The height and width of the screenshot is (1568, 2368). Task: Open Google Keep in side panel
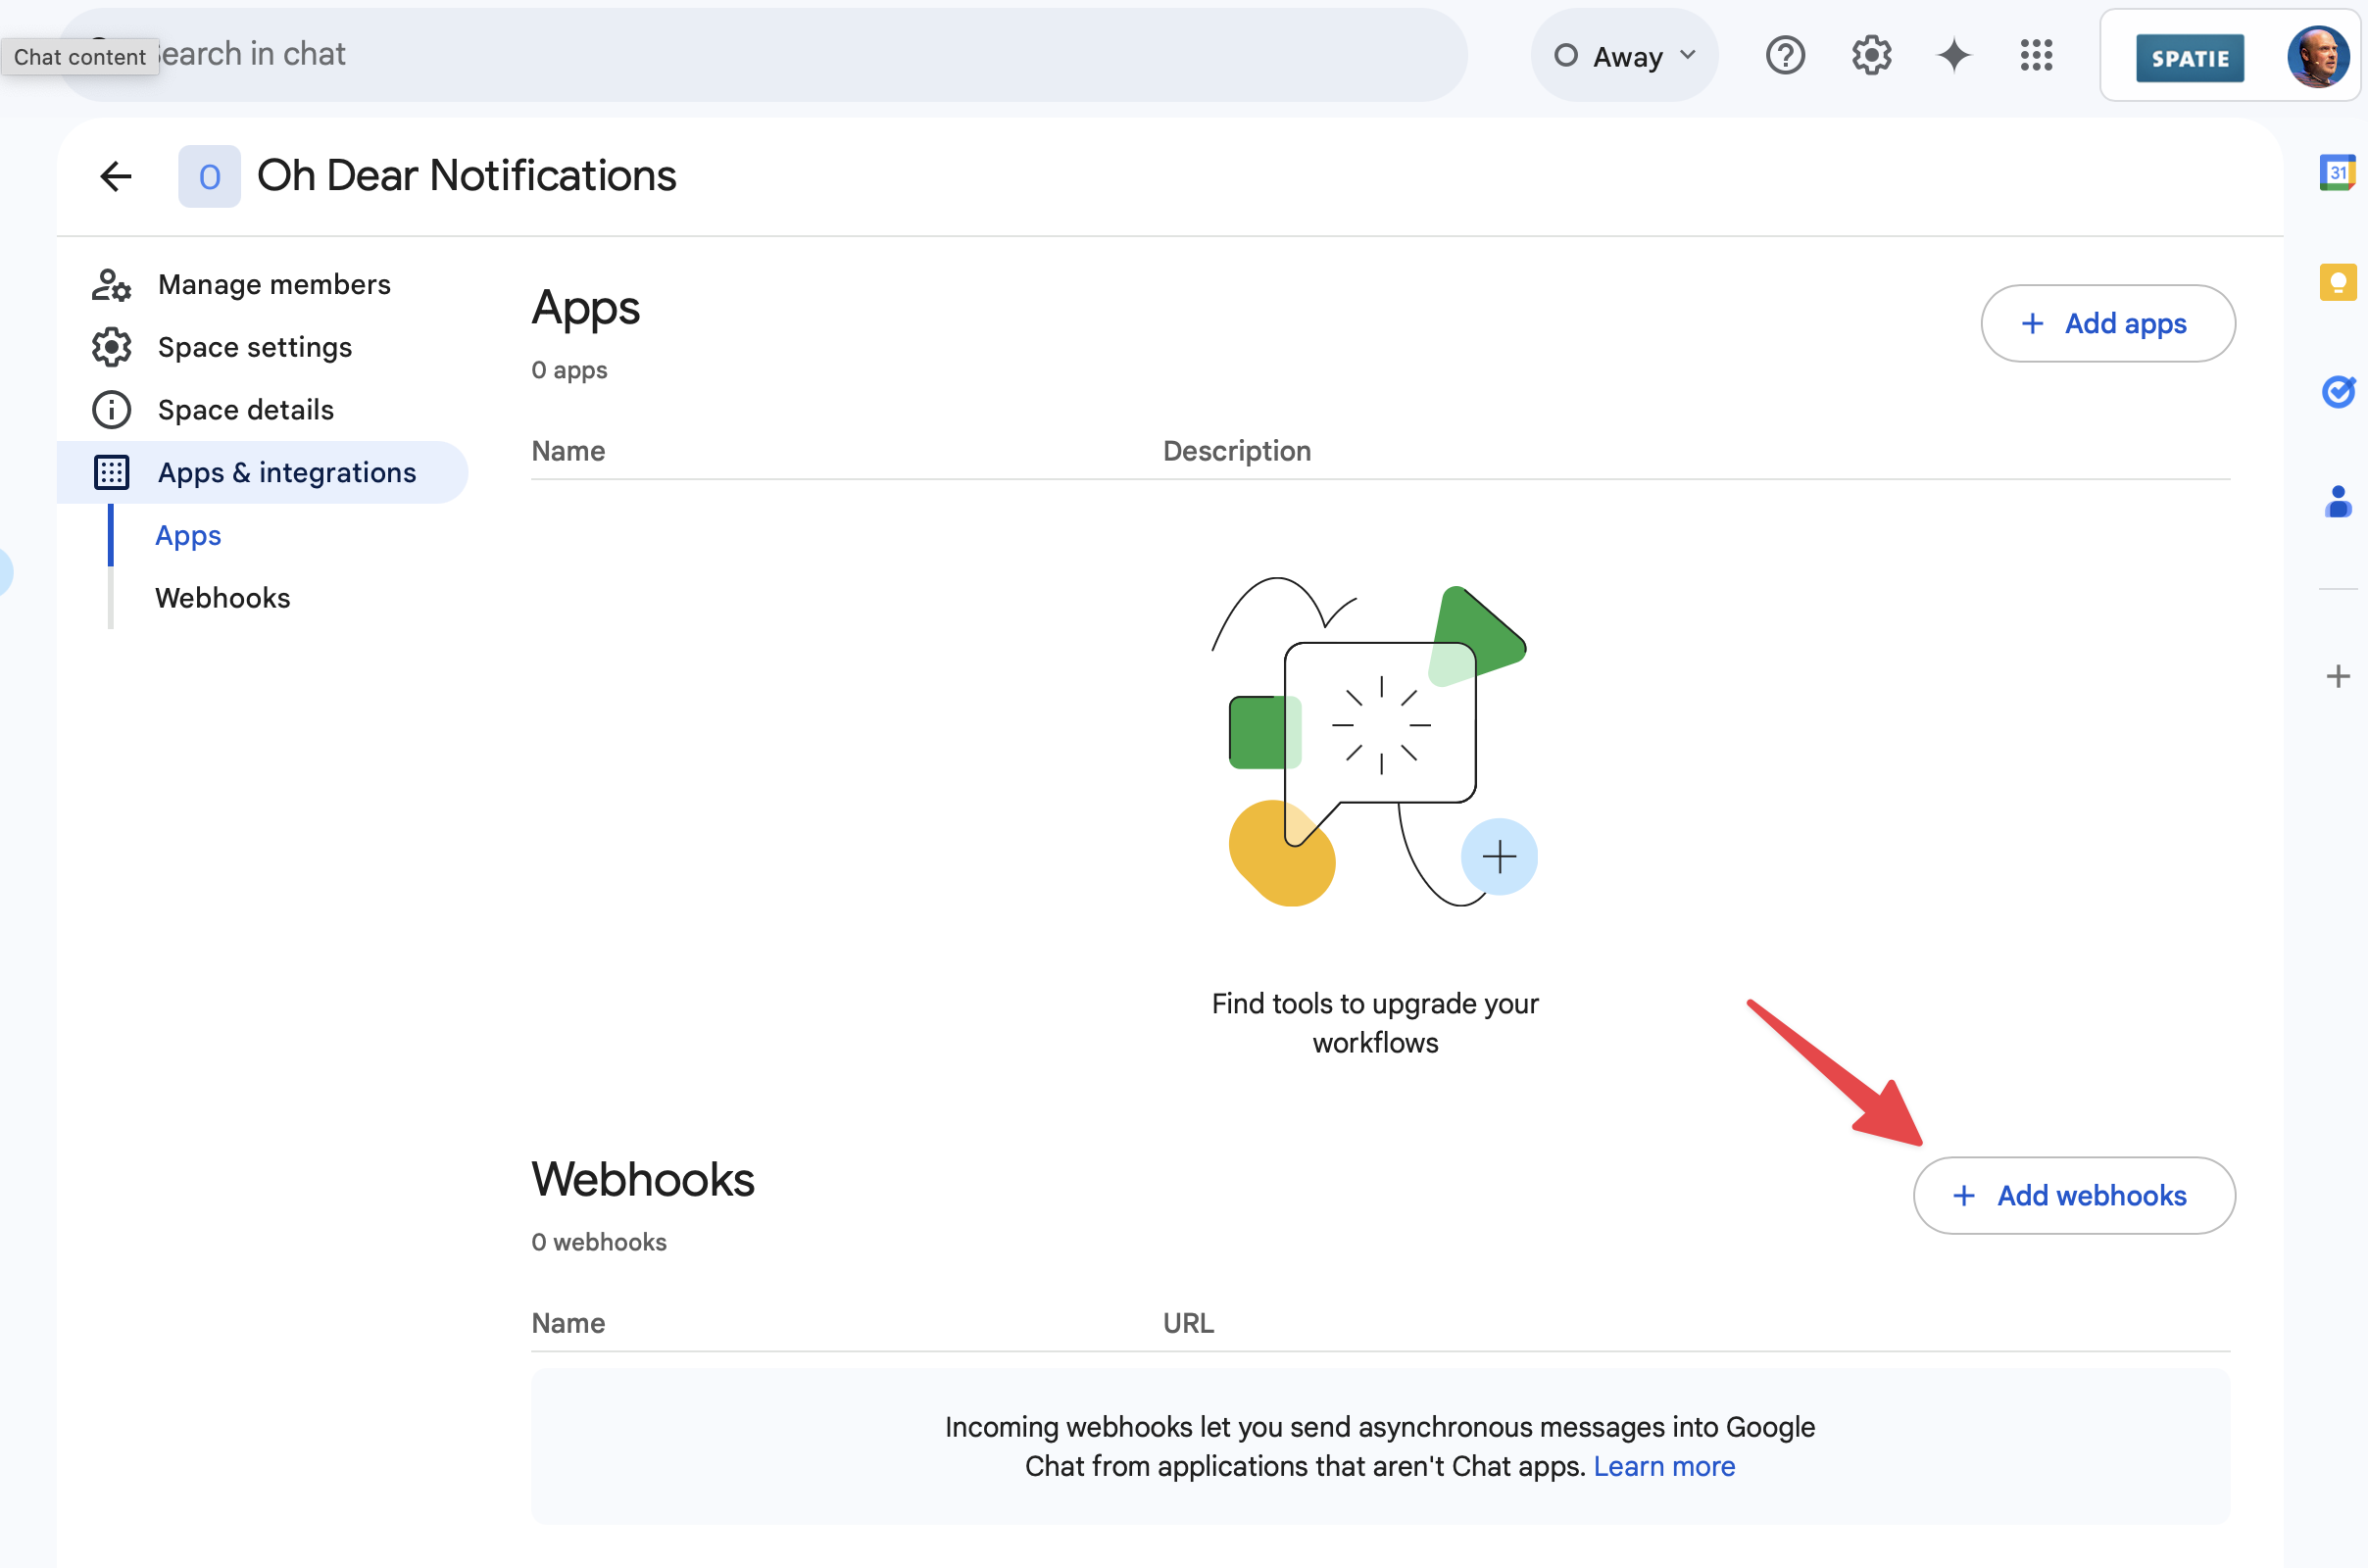(2337, 282)
